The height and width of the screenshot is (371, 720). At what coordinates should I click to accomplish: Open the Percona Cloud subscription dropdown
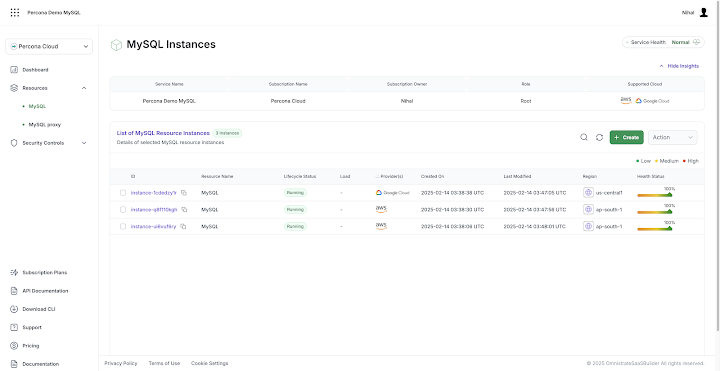[x=49, y=46]
